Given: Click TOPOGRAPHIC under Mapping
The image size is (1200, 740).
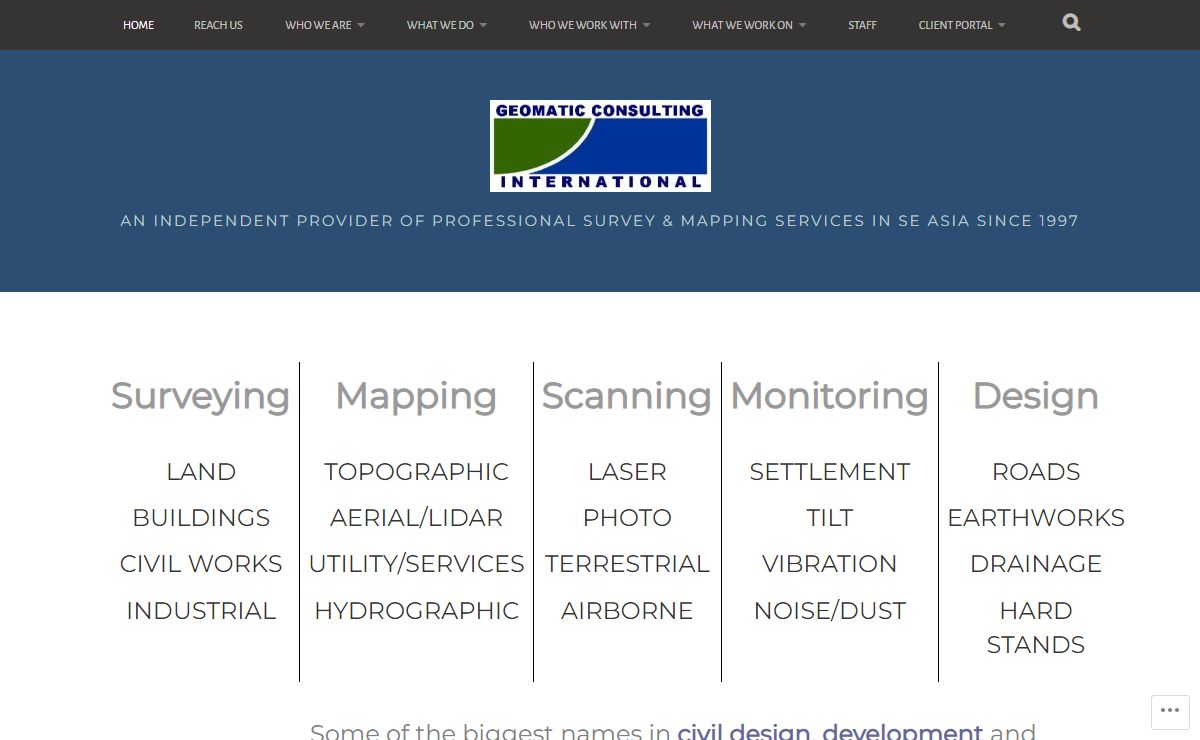Looking at the screenshot, I should 416,472.
